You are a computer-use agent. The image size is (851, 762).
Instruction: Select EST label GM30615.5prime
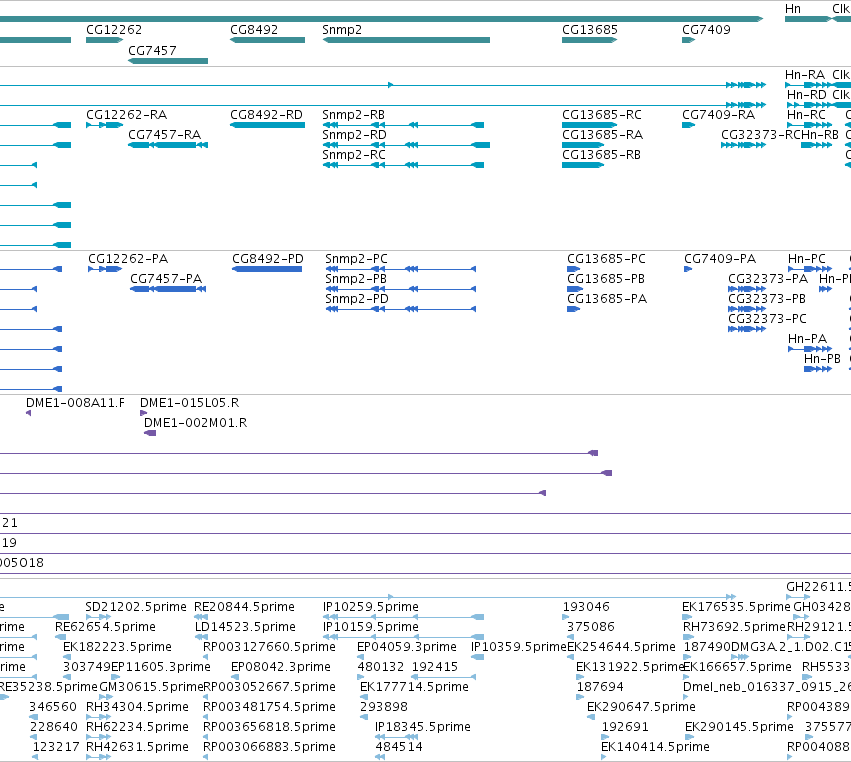point(151,687)
